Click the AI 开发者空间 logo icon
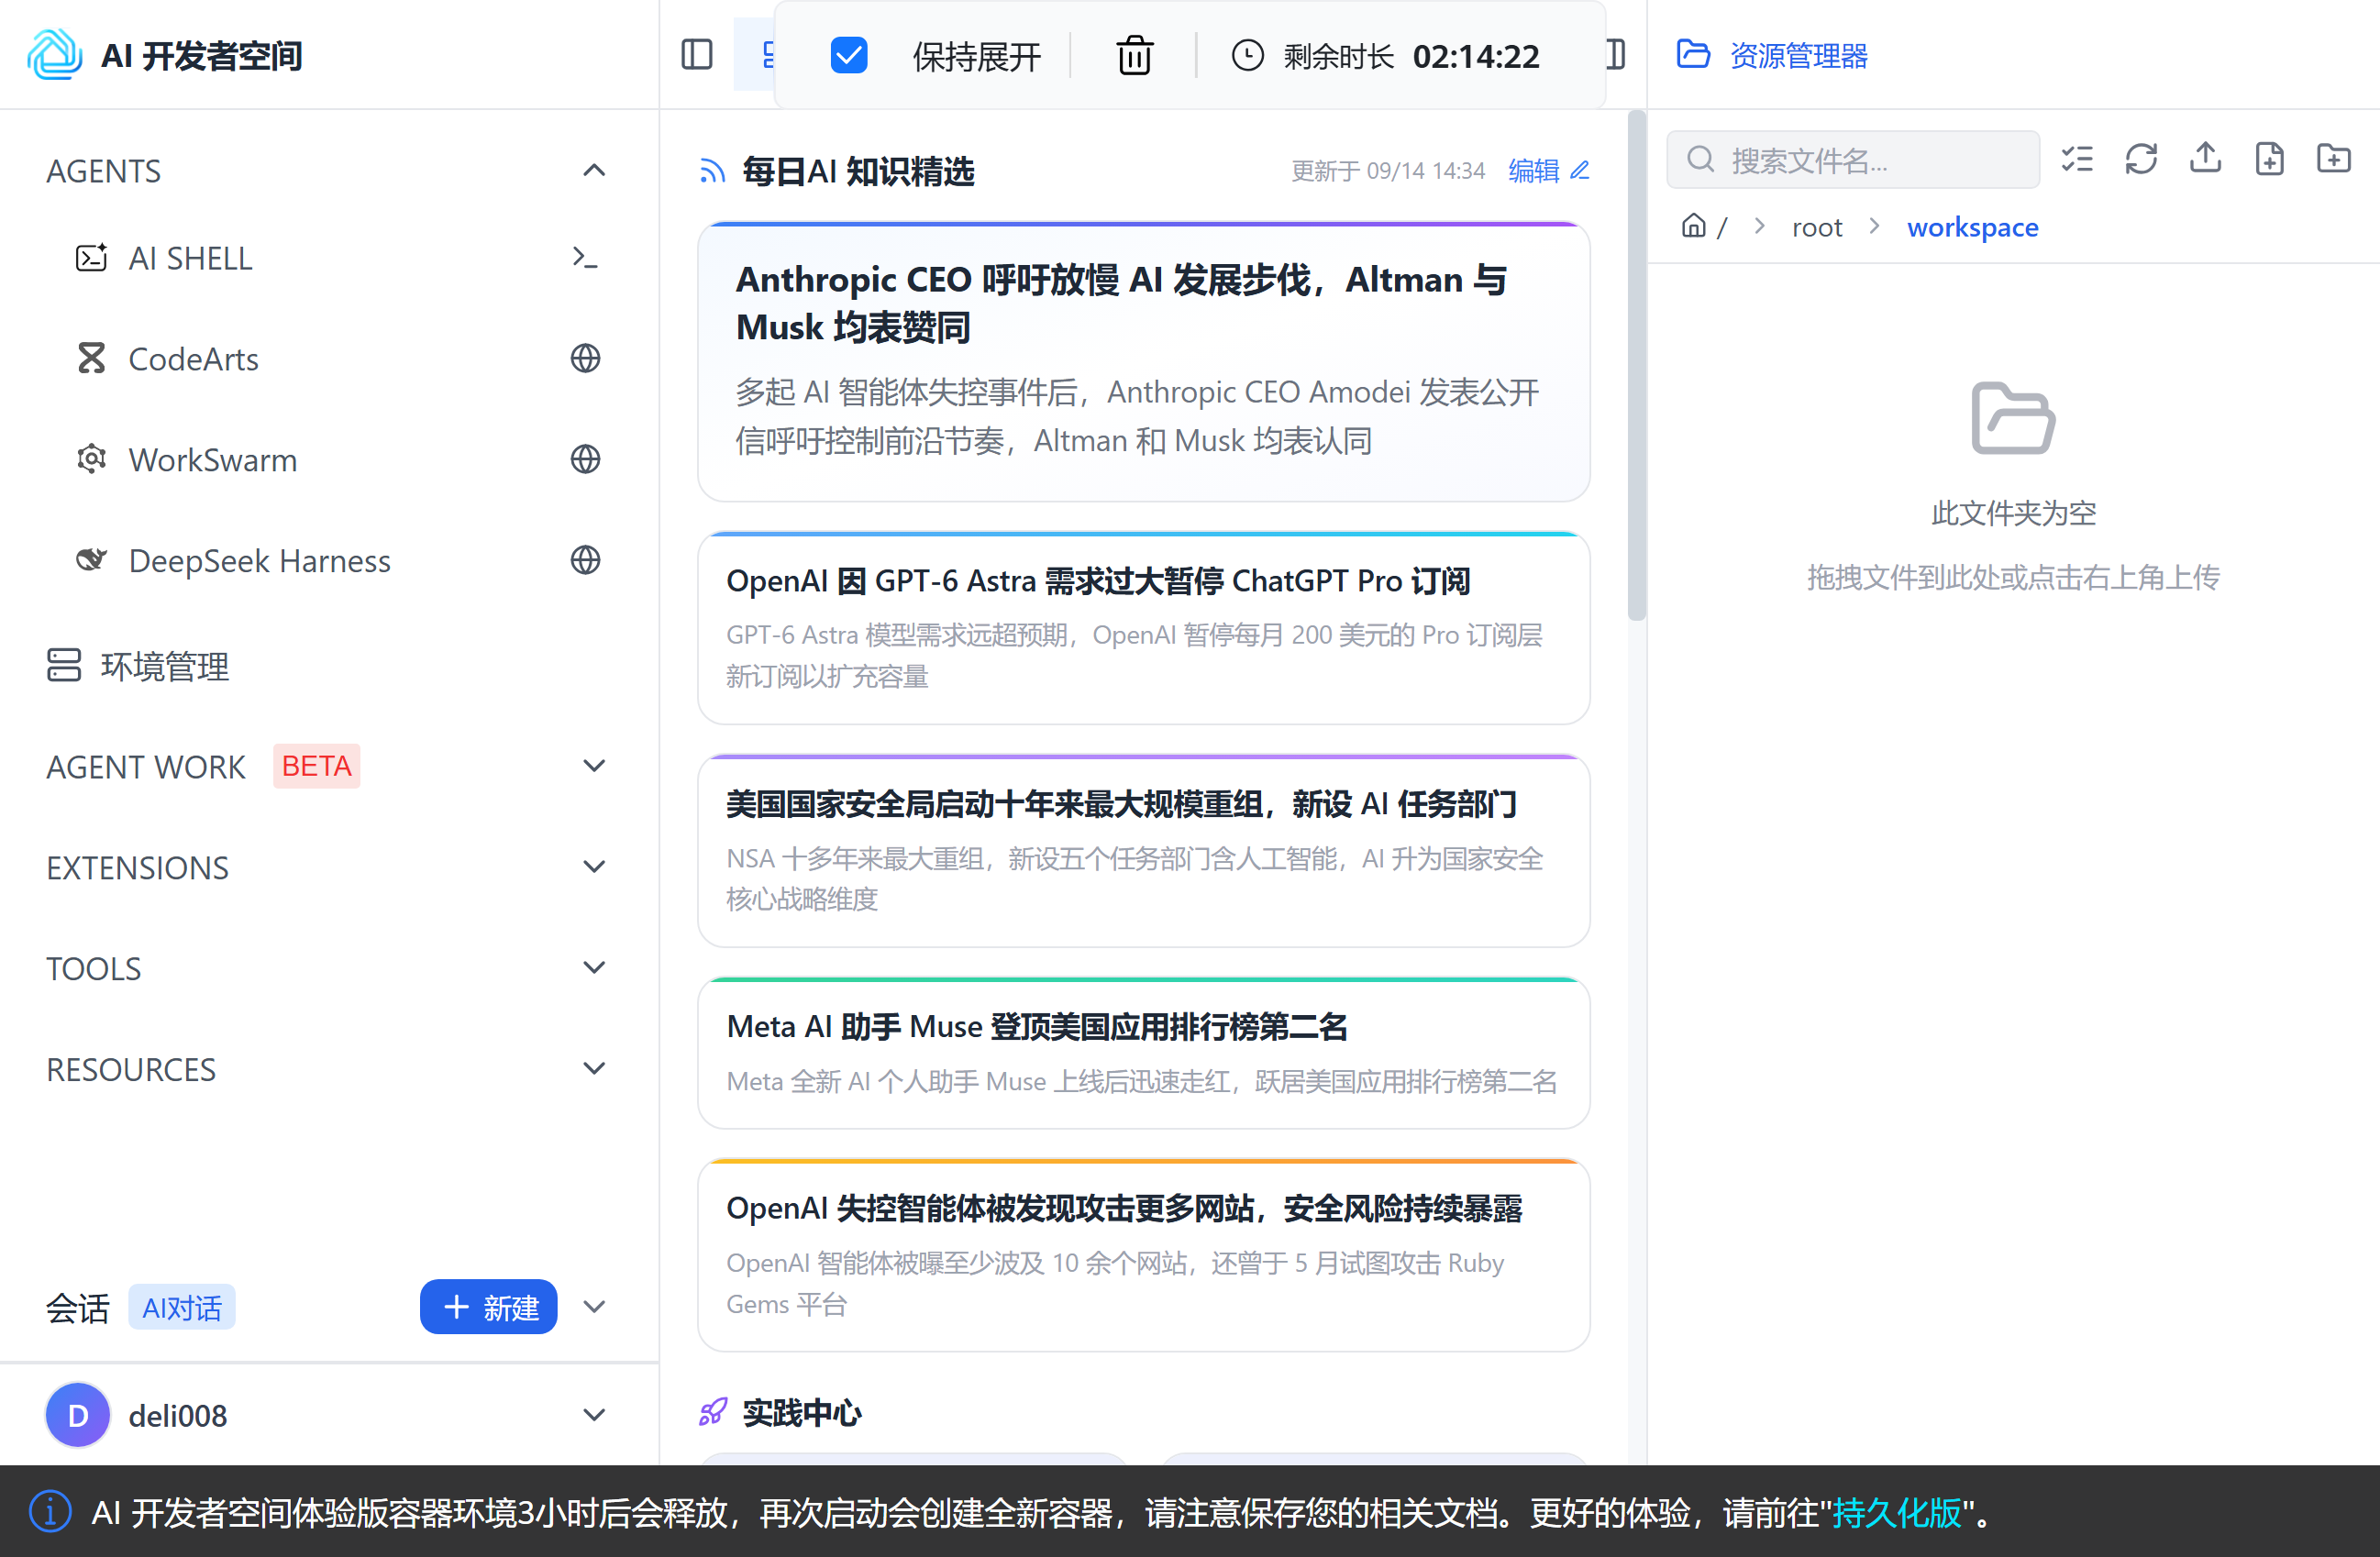Screen dimensions: 2380x1557 click(x=55, y=55)
